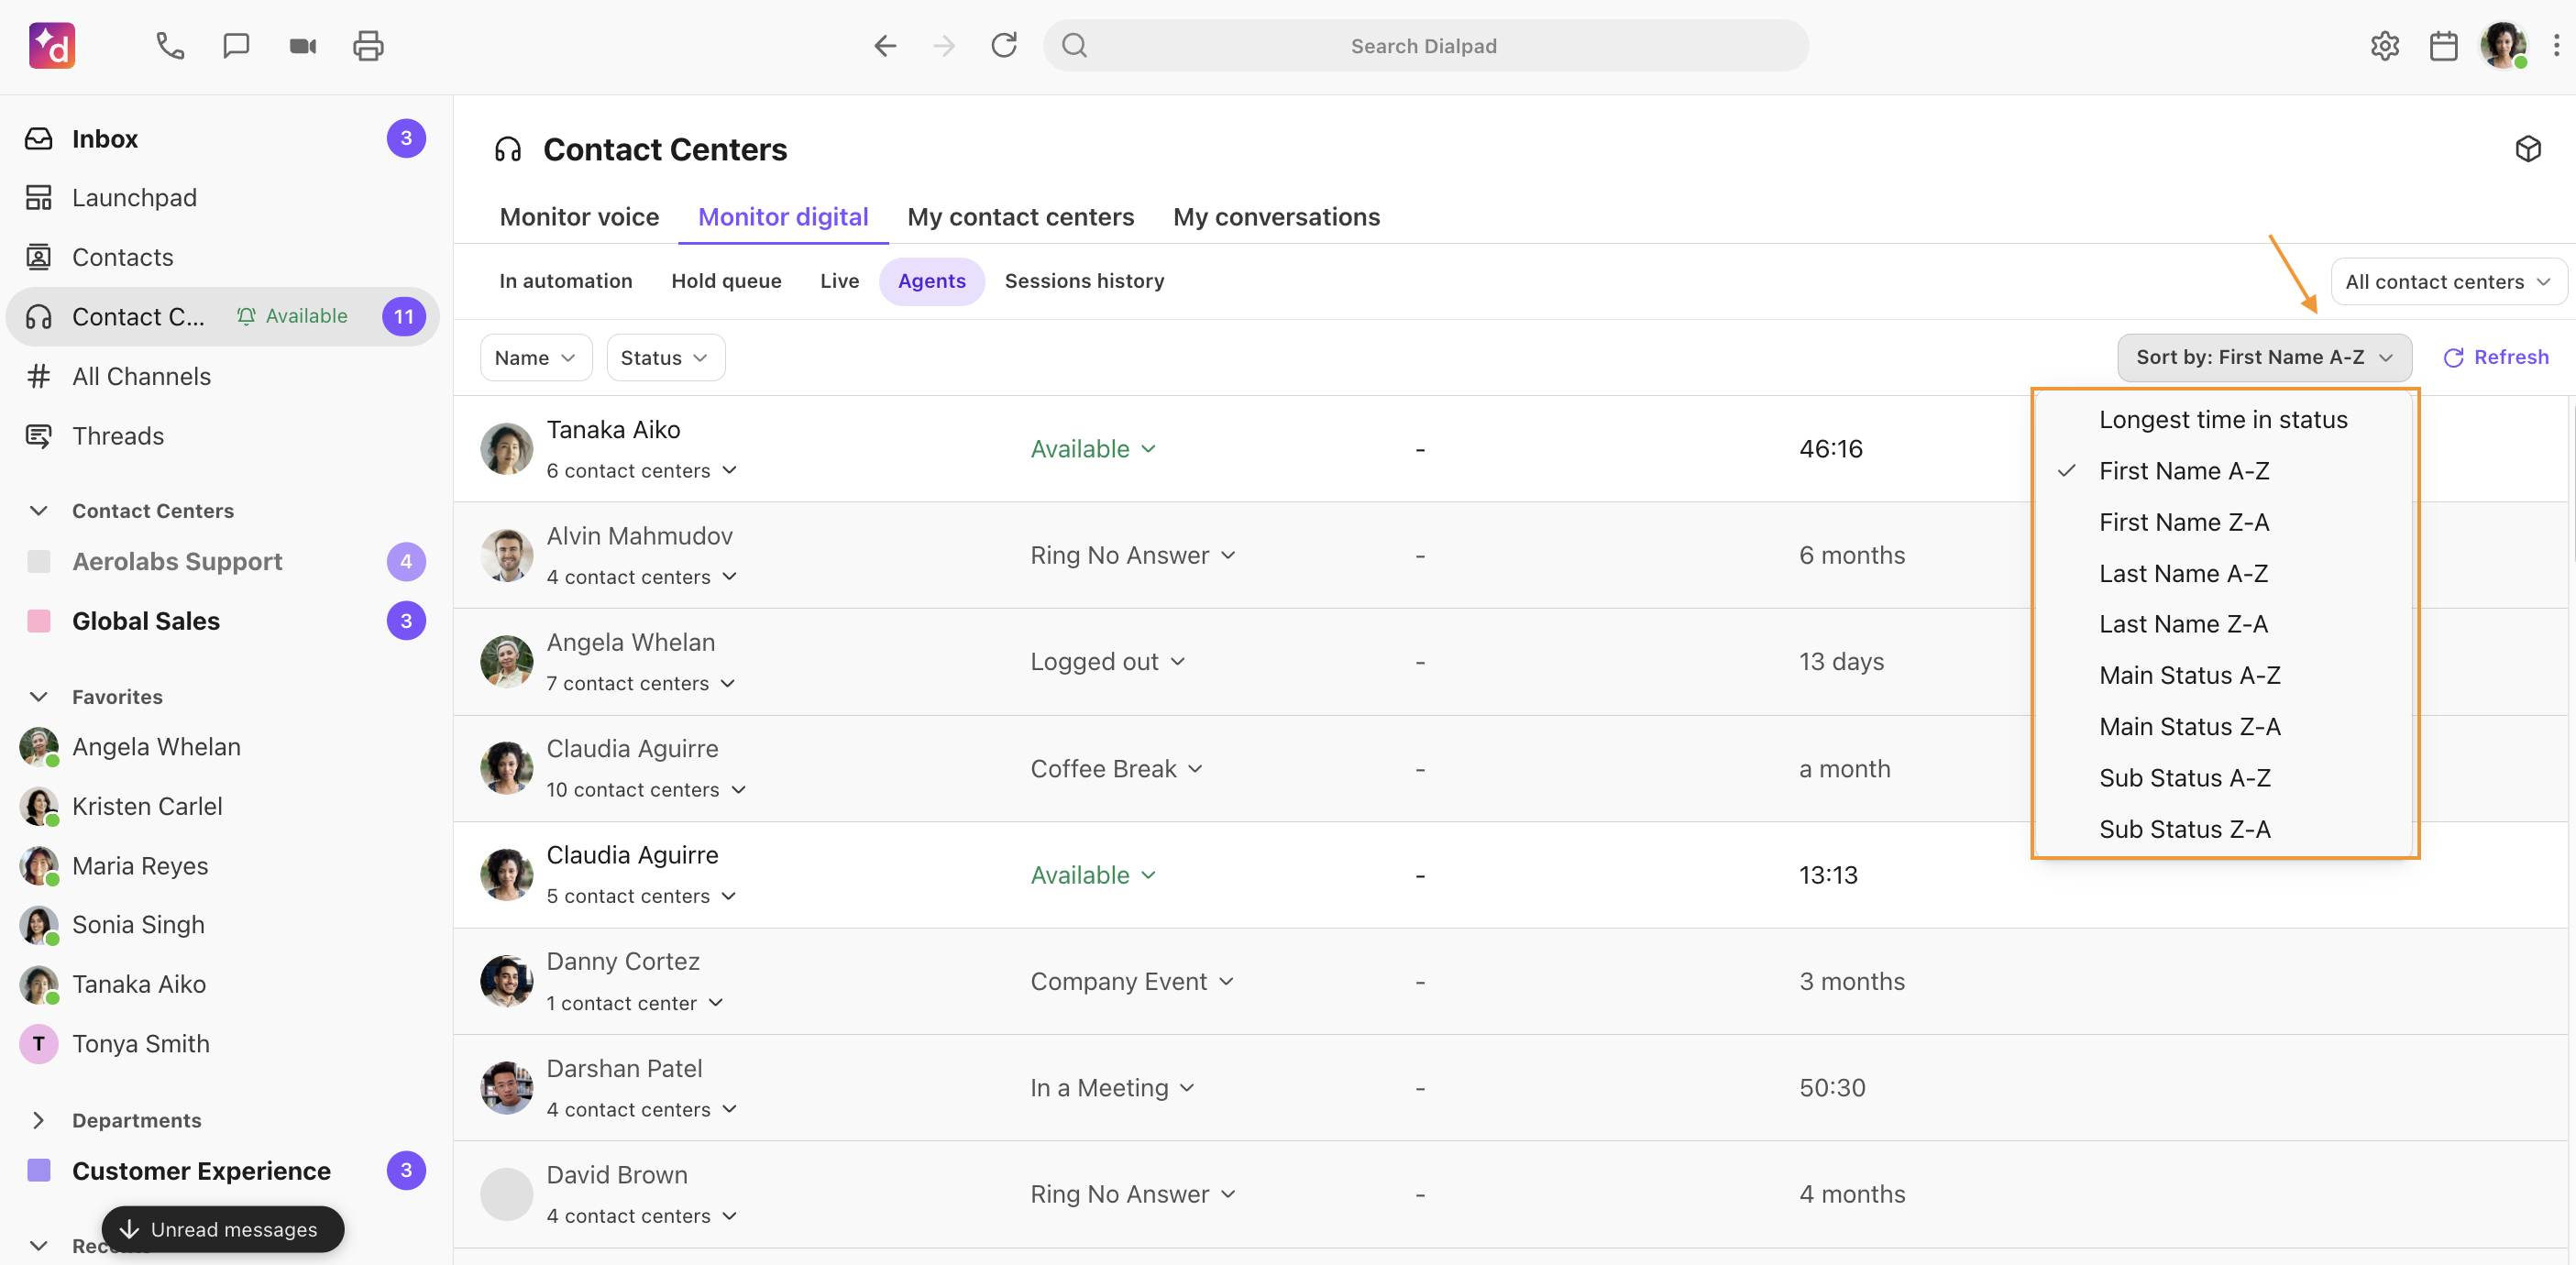This screenshot has height=1265, width=2576.
Task: Open the Name filter dropdown
Action: 535,358
